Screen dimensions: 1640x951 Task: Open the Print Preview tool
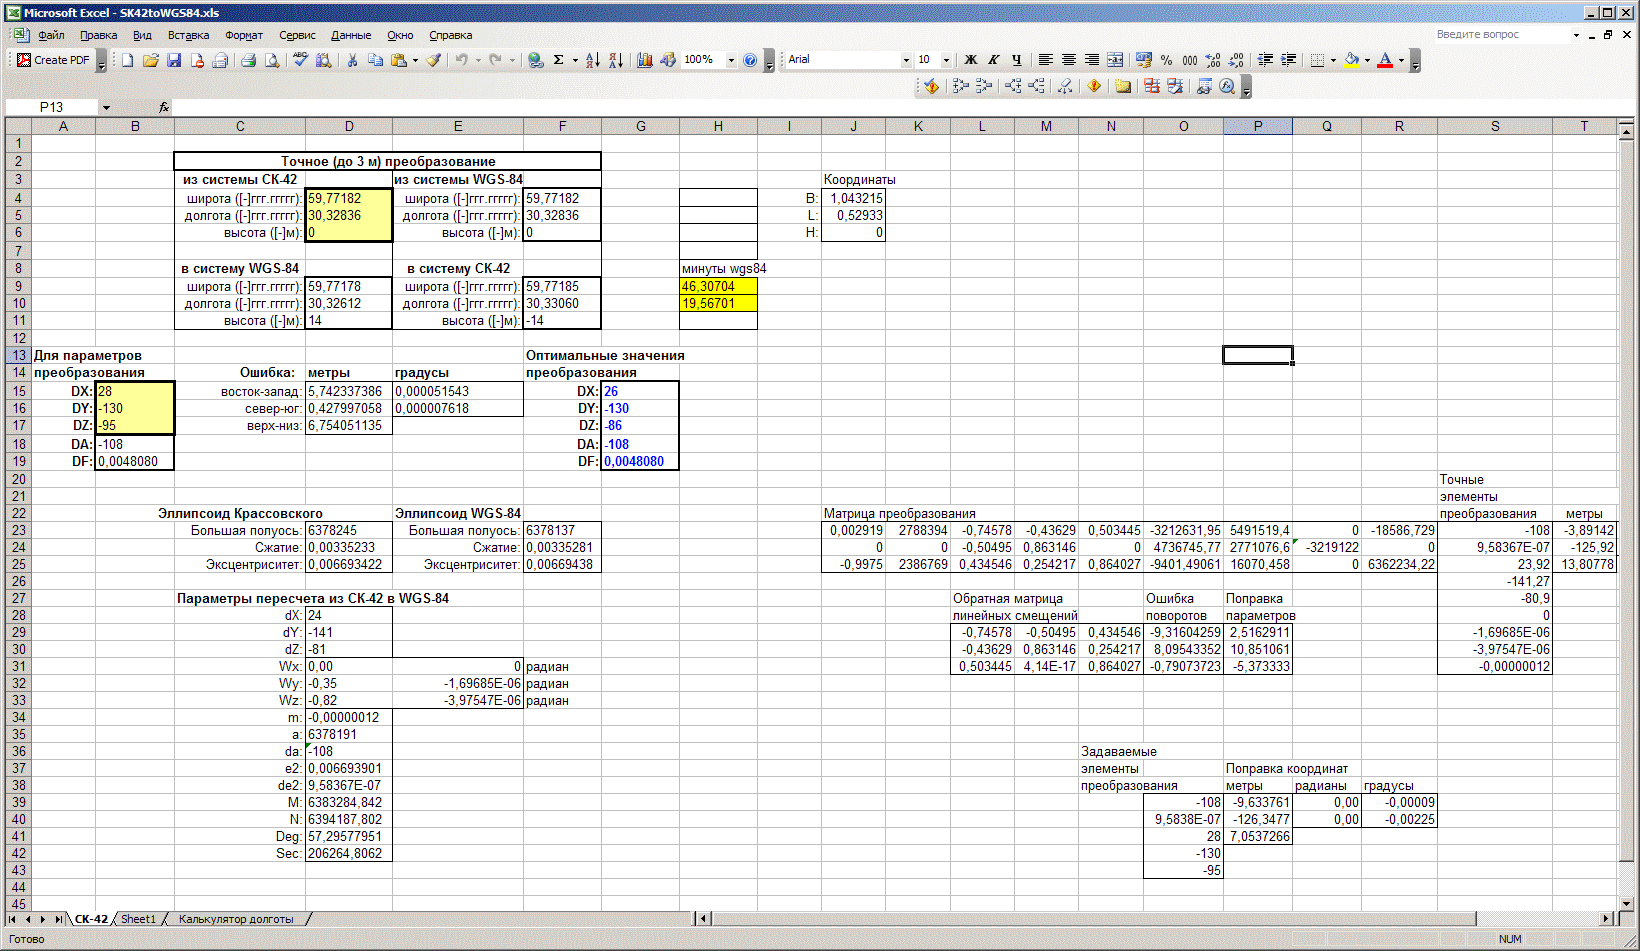(x=272, y=60)
